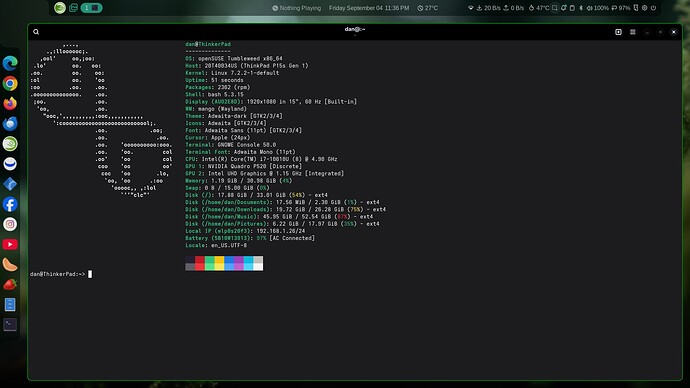Open the weather widget showing 27°C
The image size is (690, 388).
[x=428, y=8]
